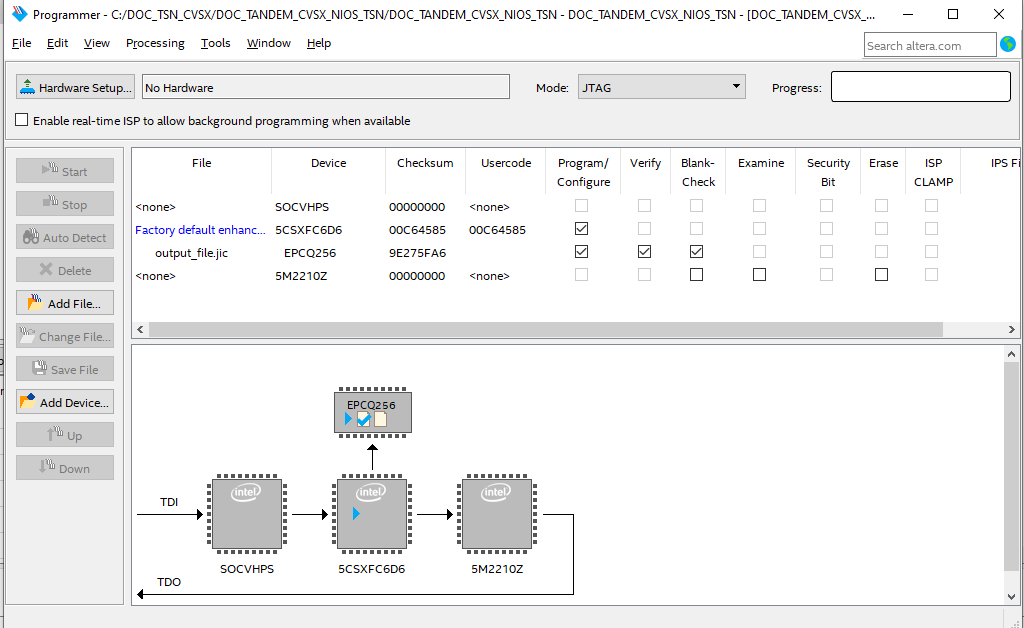Click the File column header
The width and height of the screenshot is (1024, 628).
click(x=201, y=163)
